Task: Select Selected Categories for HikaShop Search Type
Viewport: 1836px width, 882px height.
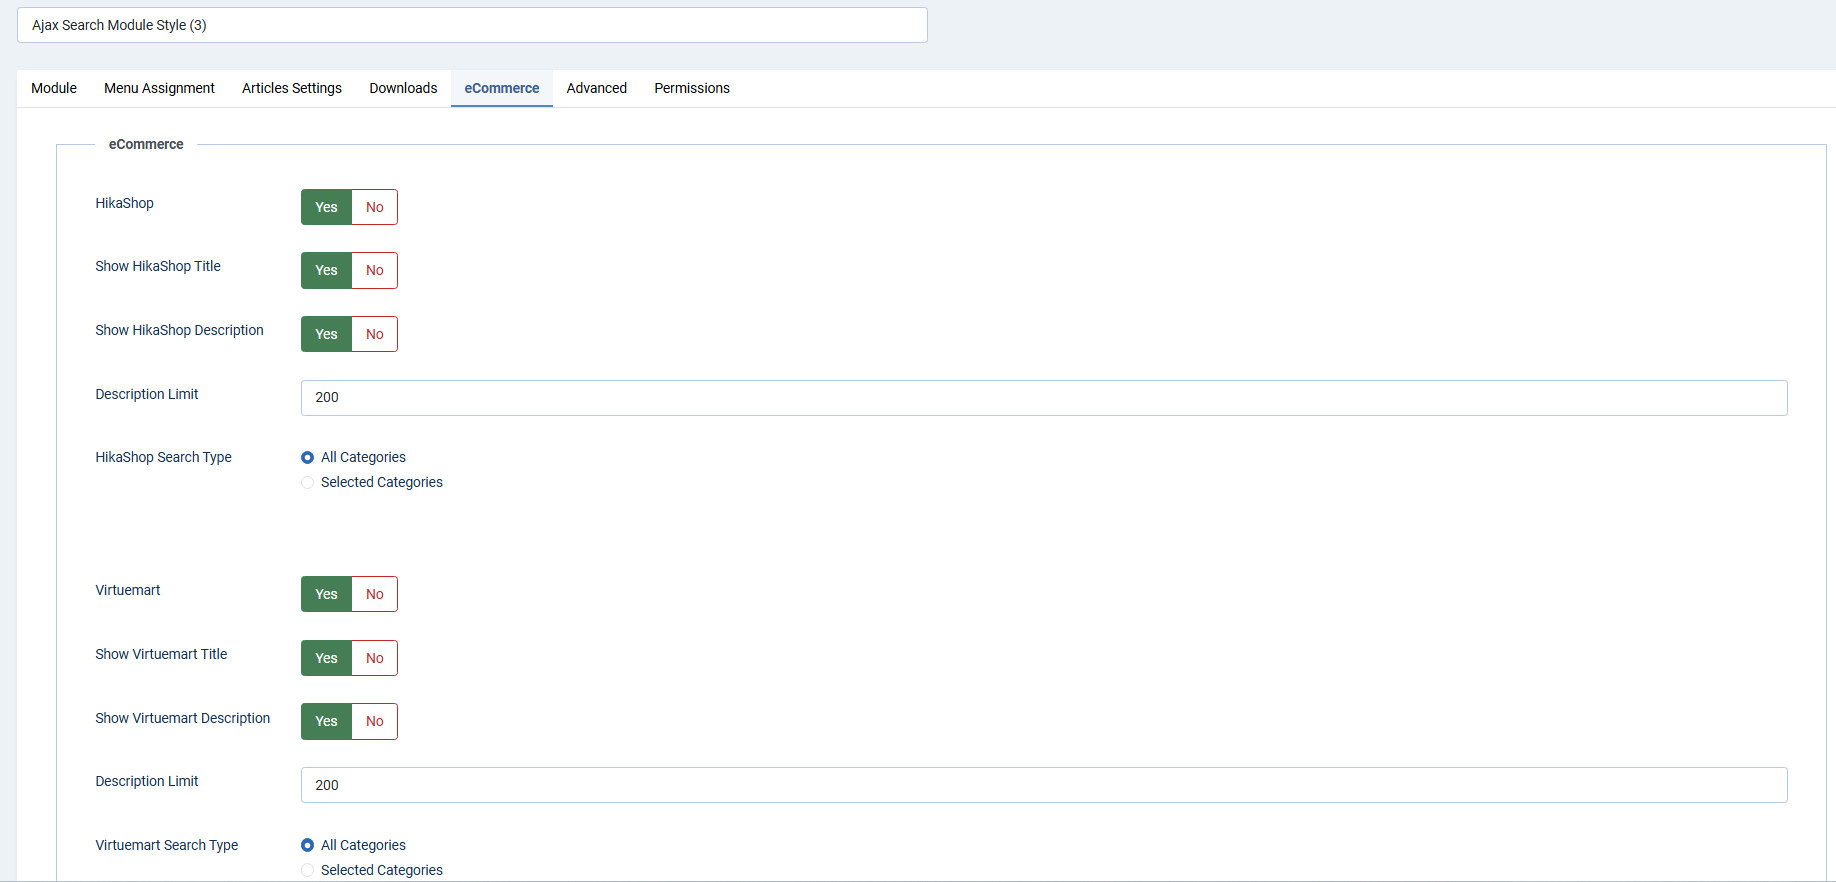Action: click(x=308, y=482)
